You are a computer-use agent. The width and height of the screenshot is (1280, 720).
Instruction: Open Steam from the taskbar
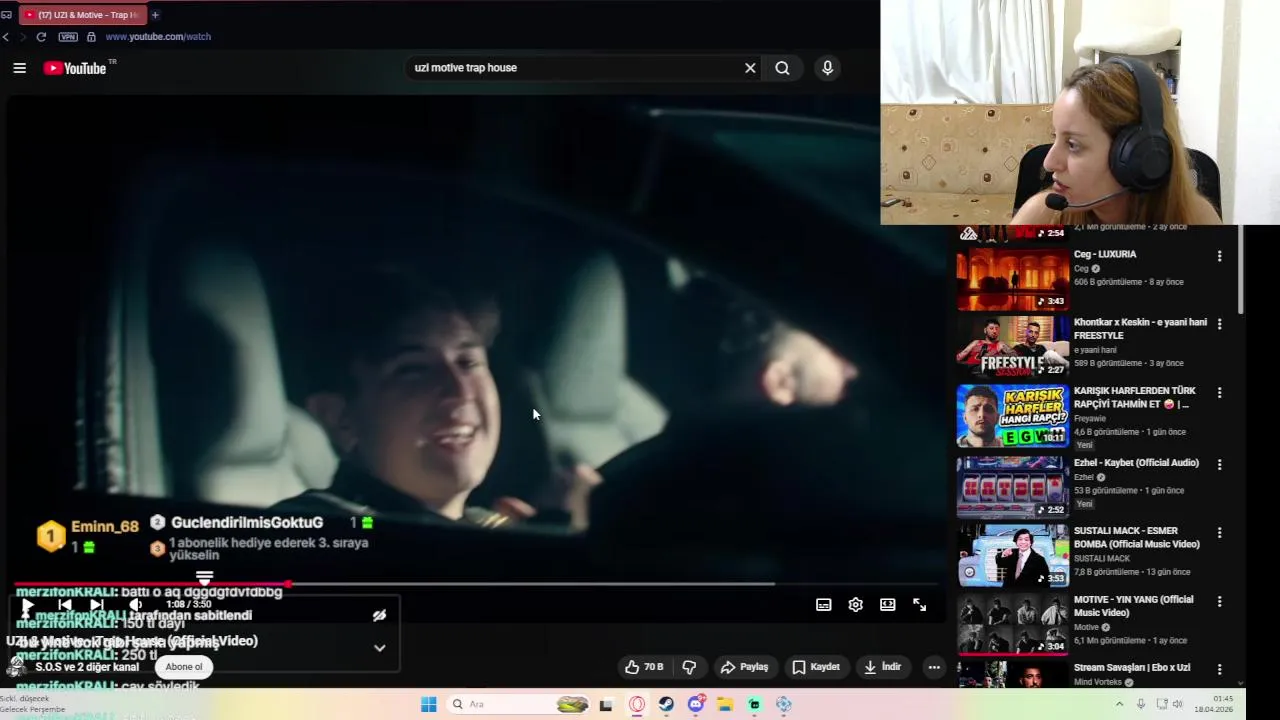(666, 704)
